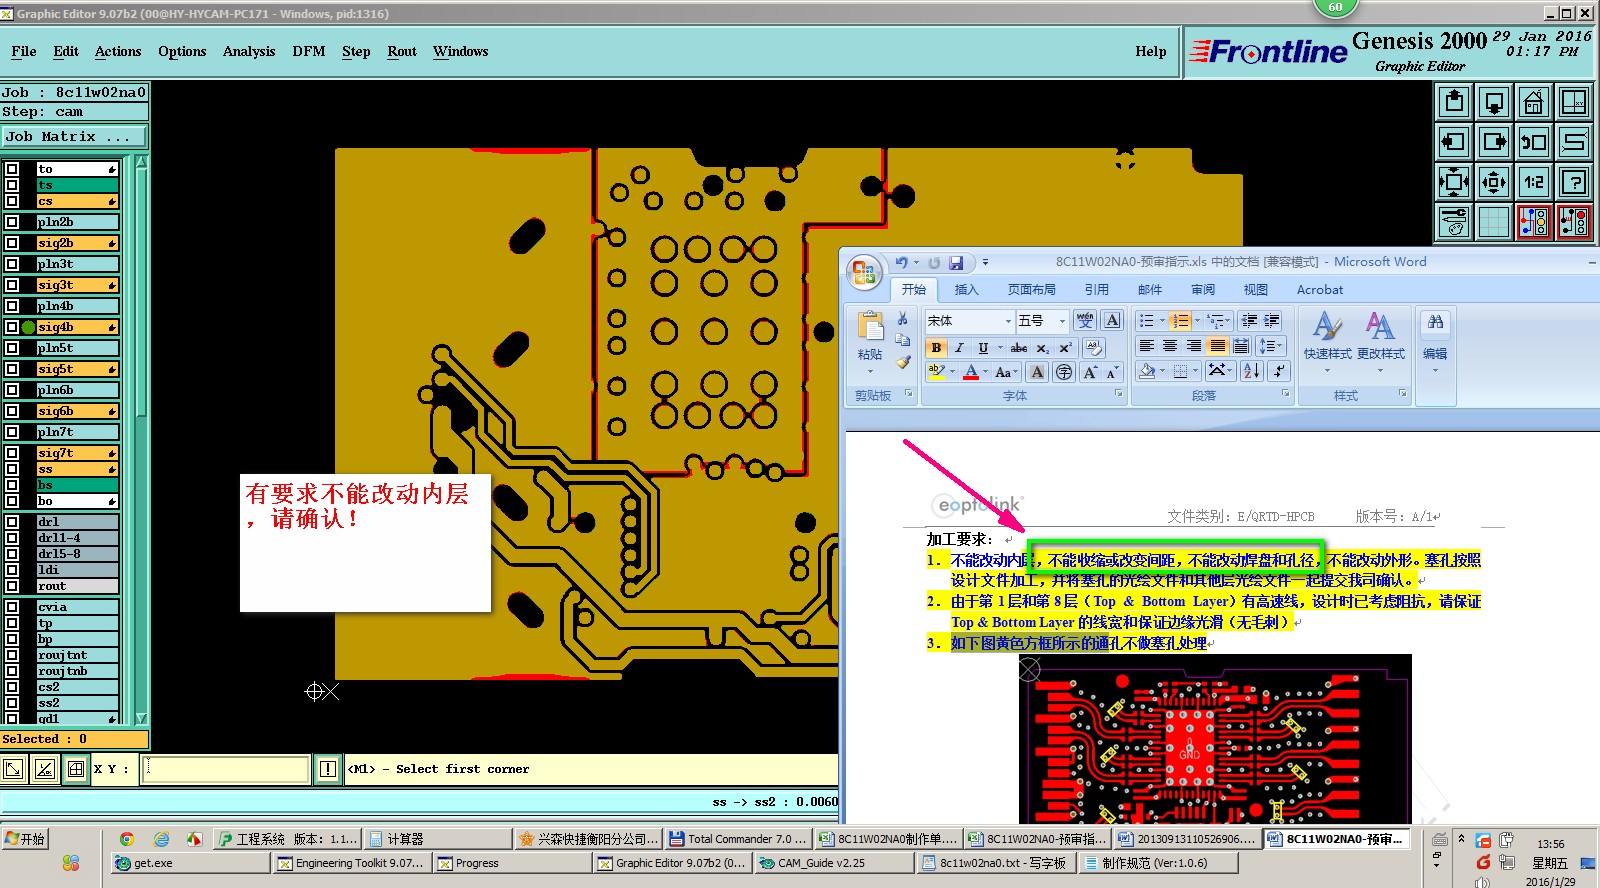Click the red traffic-light net icon
Image resolution: width=1600 pixels, height=888 pixels.
[1574, 222]
